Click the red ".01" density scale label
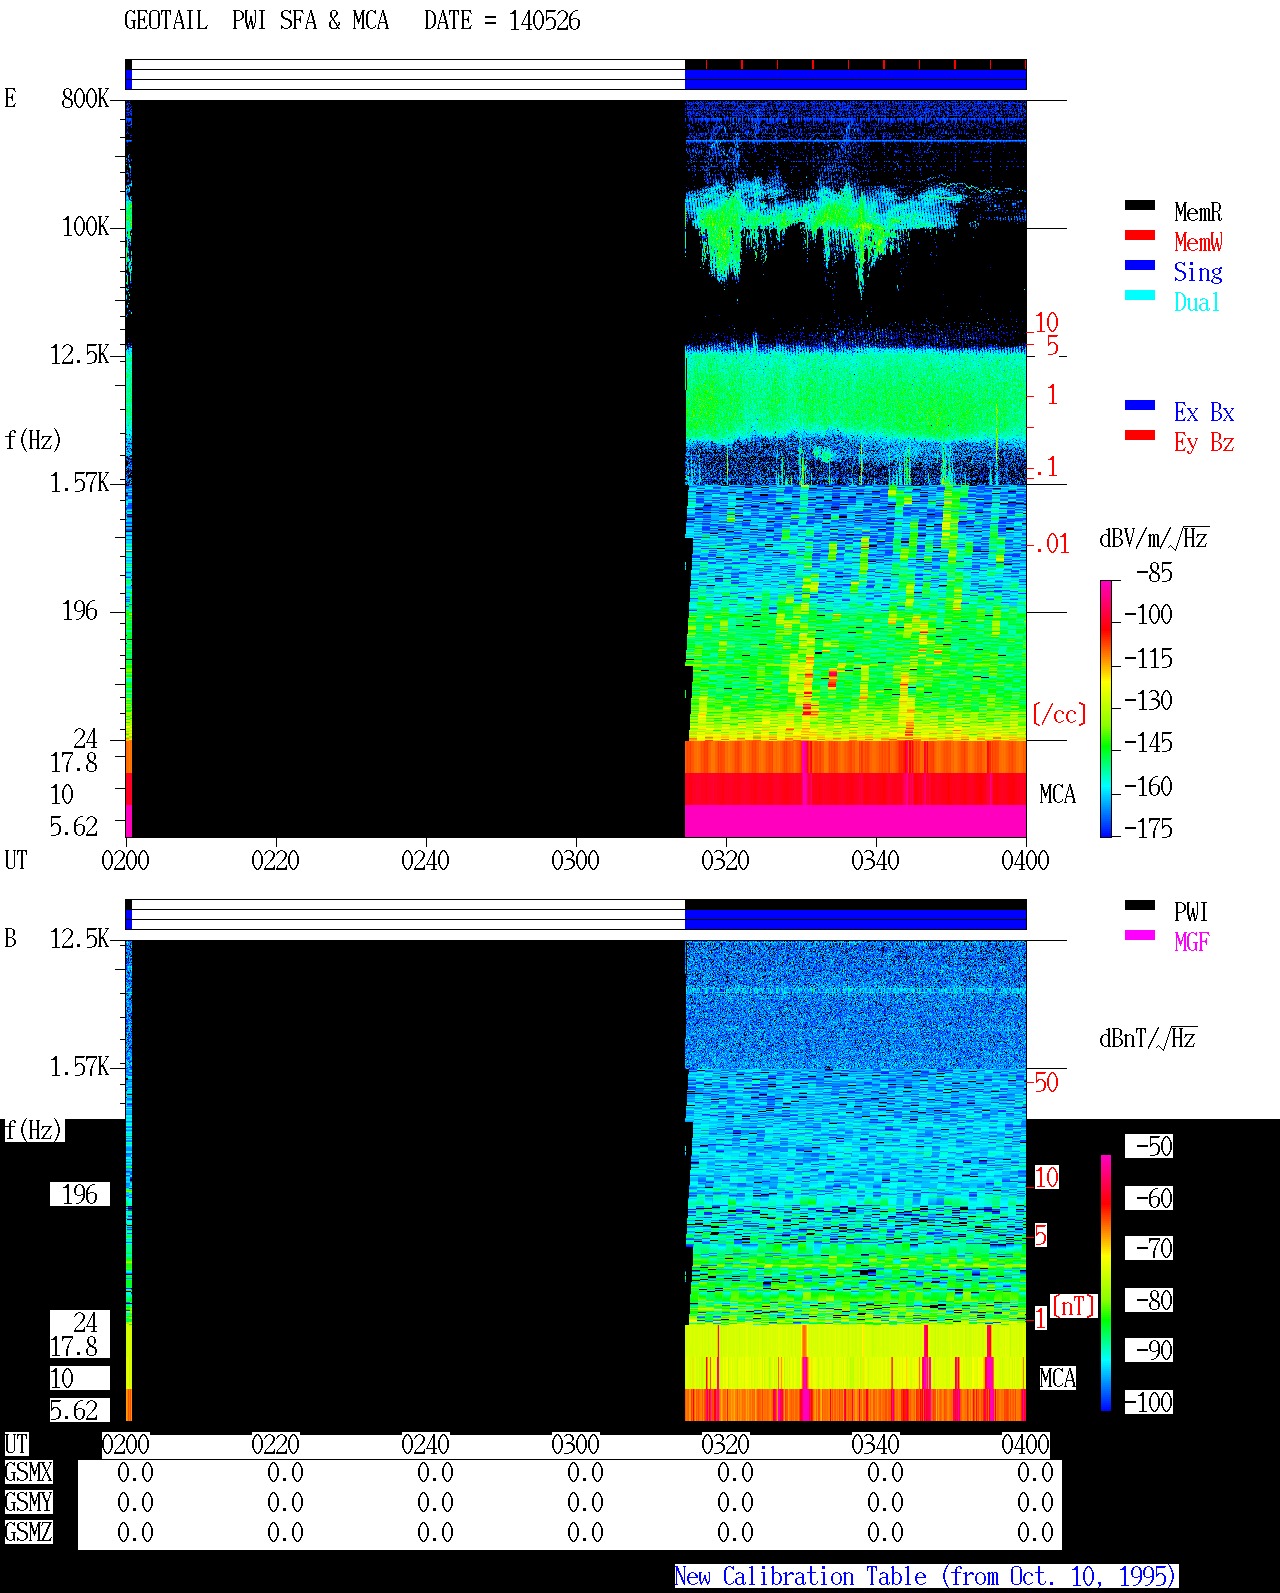This screenshot has height=1593, width=1280. pyautogui.click(x=1051, y=544)
